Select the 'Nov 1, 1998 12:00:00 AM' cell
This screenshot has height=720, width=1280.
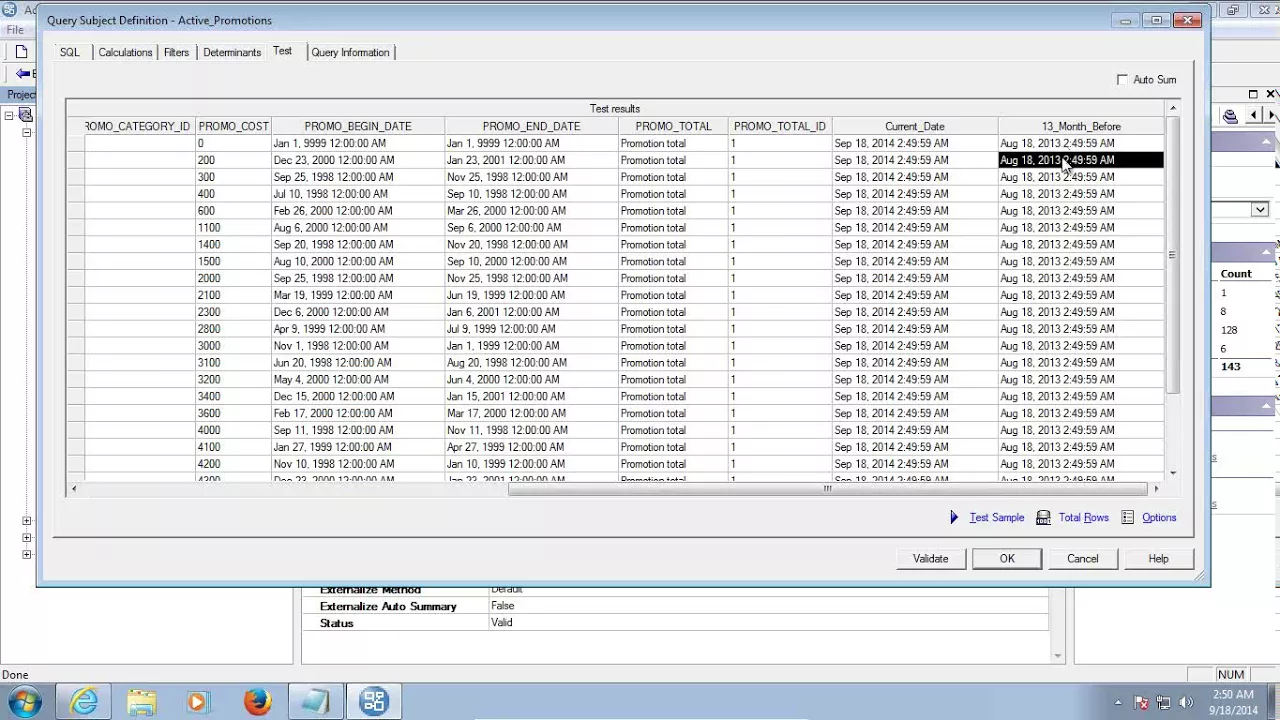(x=358, y=346)
